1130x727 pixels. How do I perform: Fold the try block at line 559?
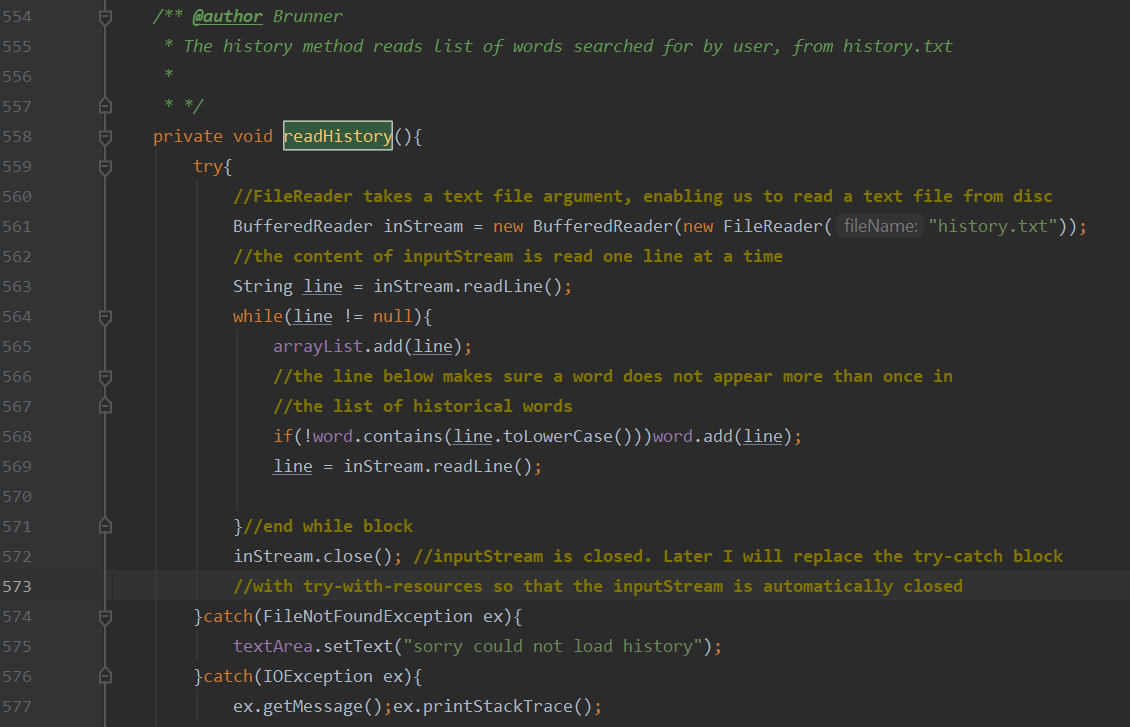tap(105, 167)
